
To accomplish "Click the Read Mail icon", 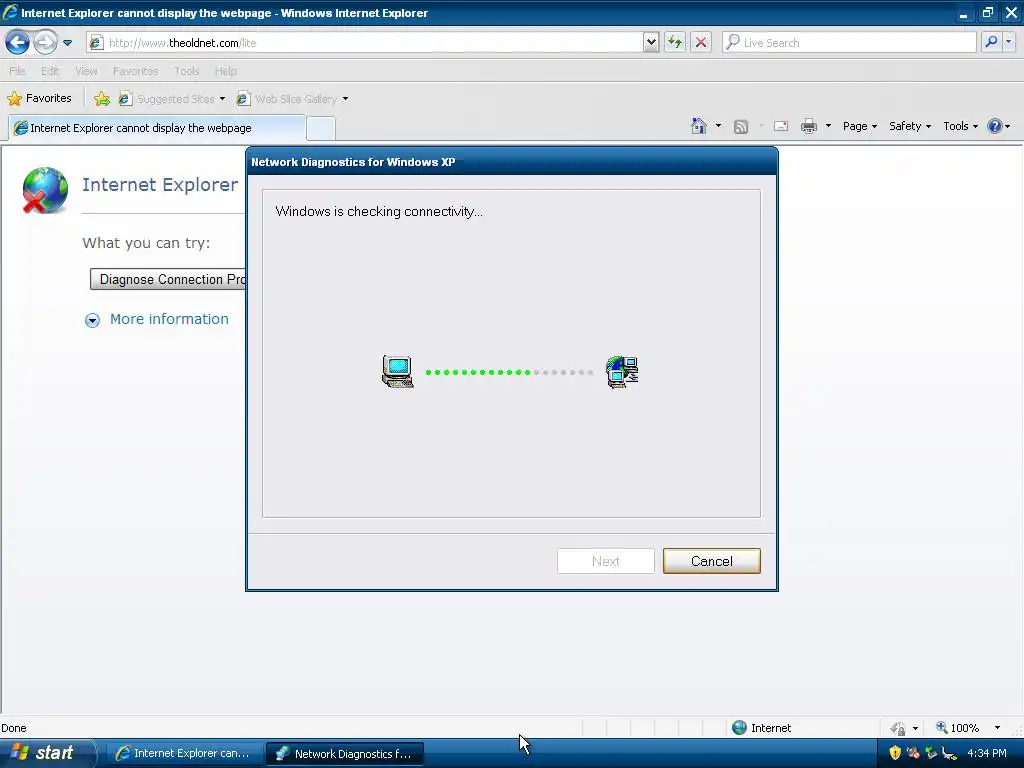I will point(781,126).
